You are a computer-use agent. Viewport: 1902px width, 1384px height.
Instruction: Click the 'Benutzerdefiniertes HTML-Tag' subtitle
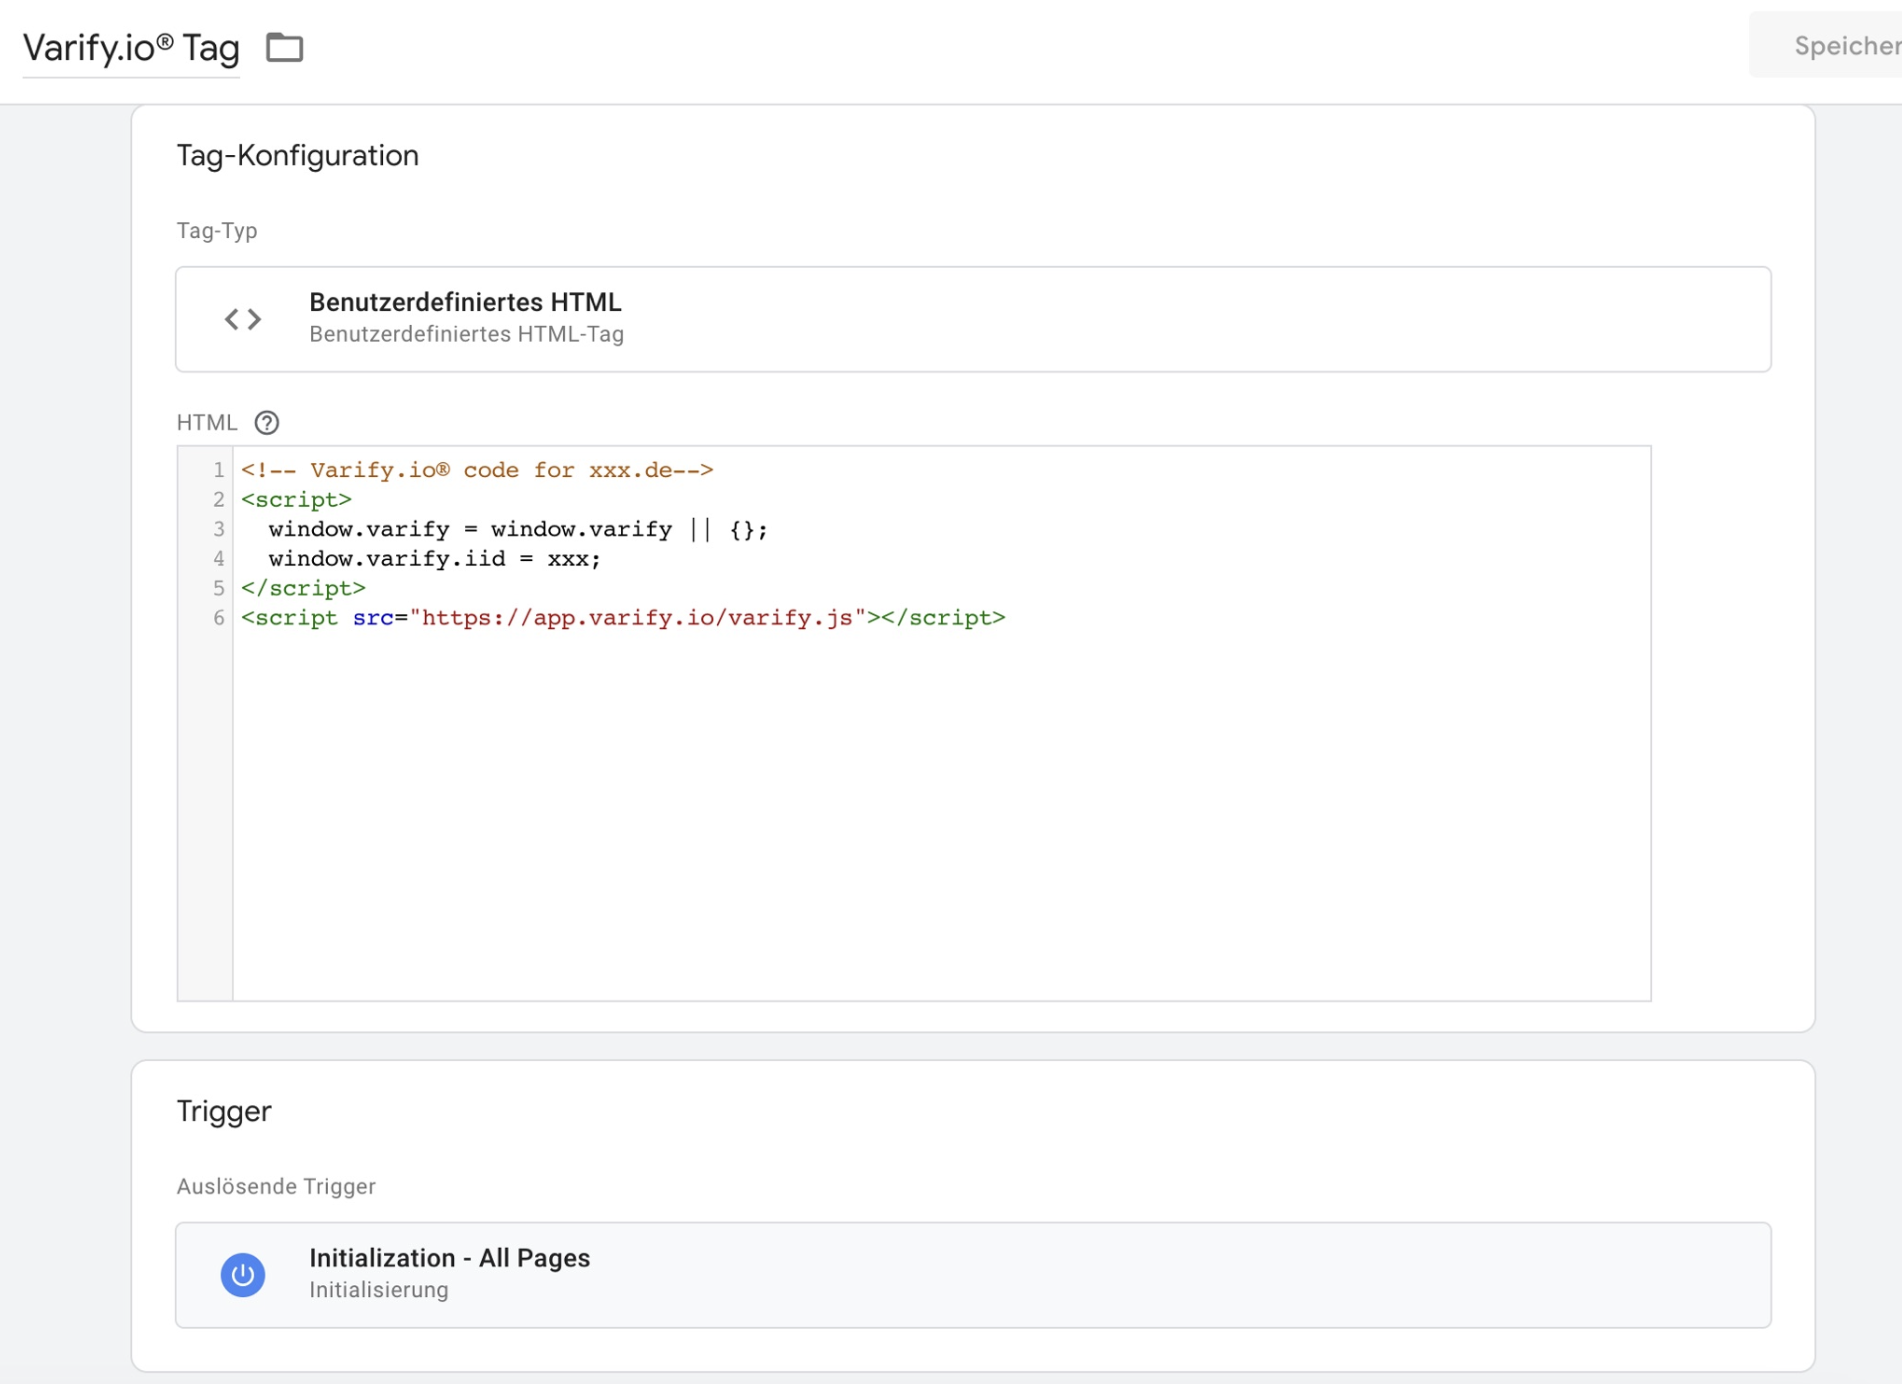tap(466, 334)
